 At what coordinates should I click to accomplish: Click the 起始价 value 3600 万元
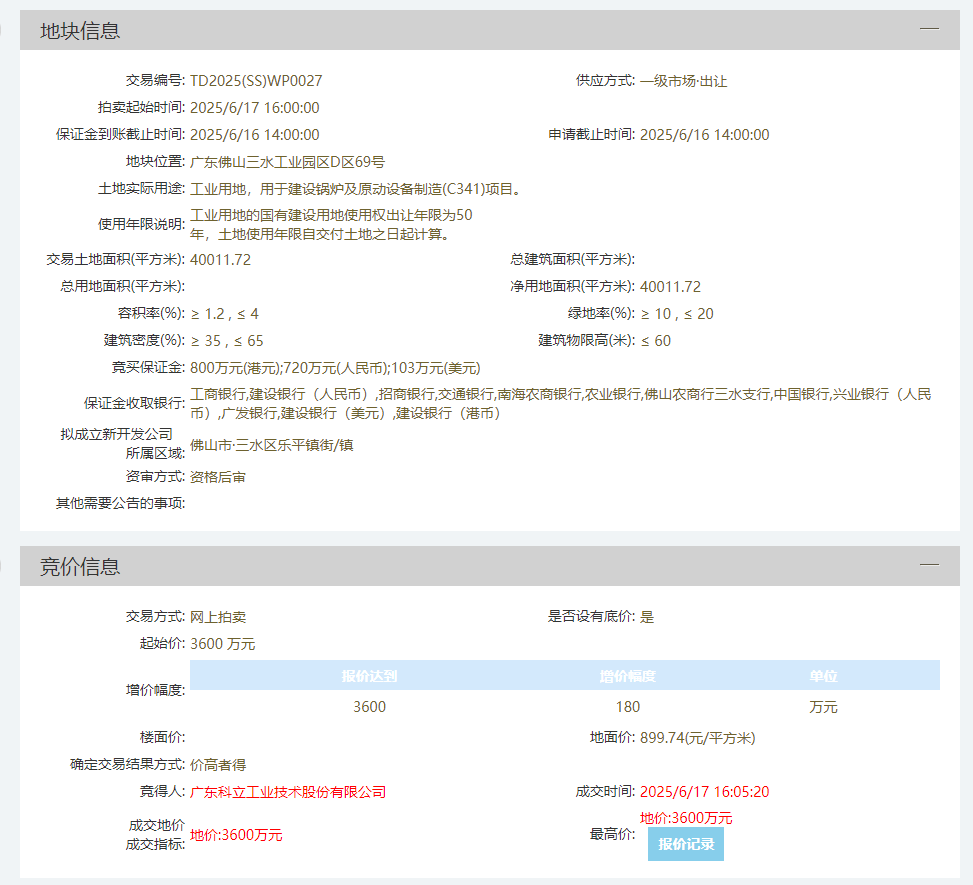(x=222, y=644)
